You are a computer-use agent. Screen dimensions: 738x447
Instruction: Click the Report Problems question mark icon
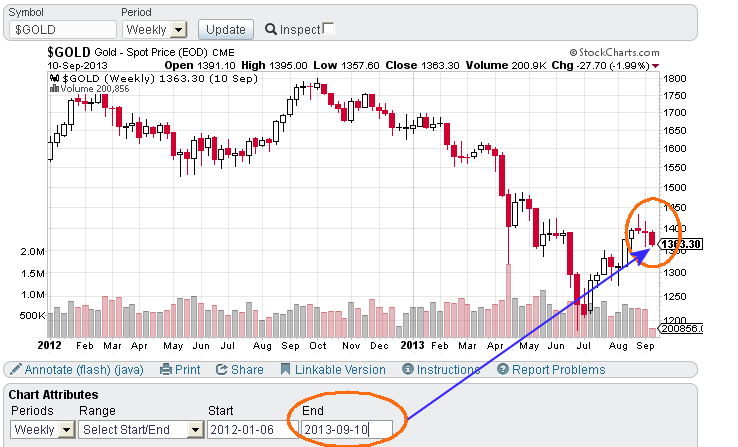point(503,369)
